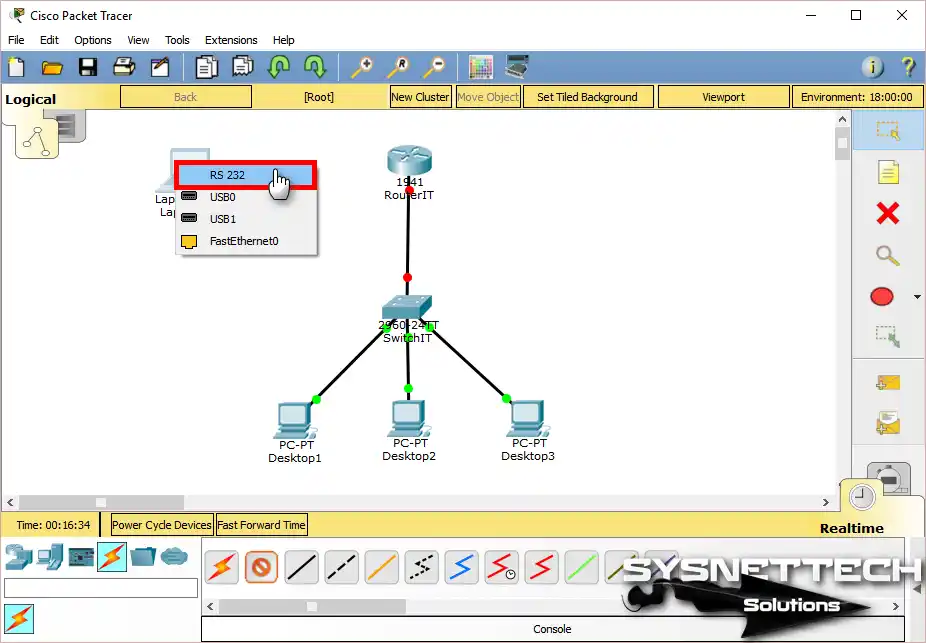
Task: Select the Connections category lightning icon
Action: pyautogui.click(x=112, y=556)
